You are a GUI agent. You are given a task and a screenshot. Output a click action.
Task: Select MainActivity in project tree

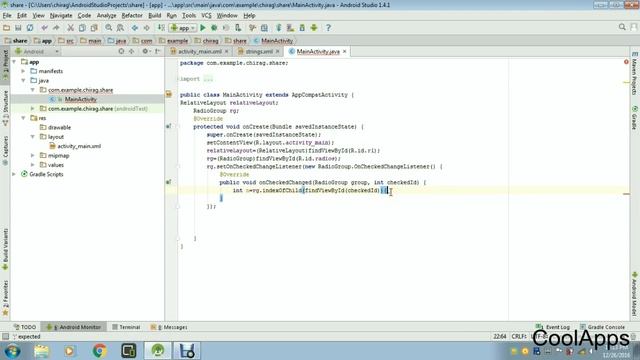click(x=80, y=99)
